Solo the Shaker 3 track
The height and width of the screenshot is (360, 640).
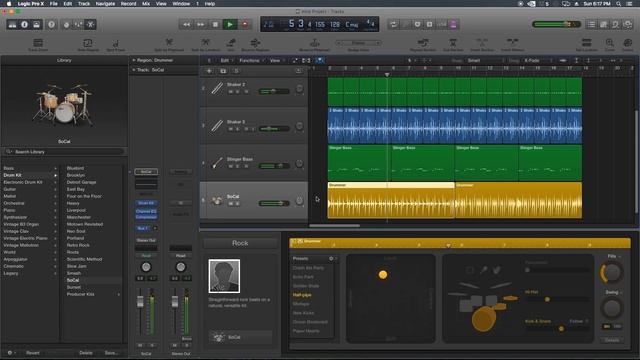point(238,129)
